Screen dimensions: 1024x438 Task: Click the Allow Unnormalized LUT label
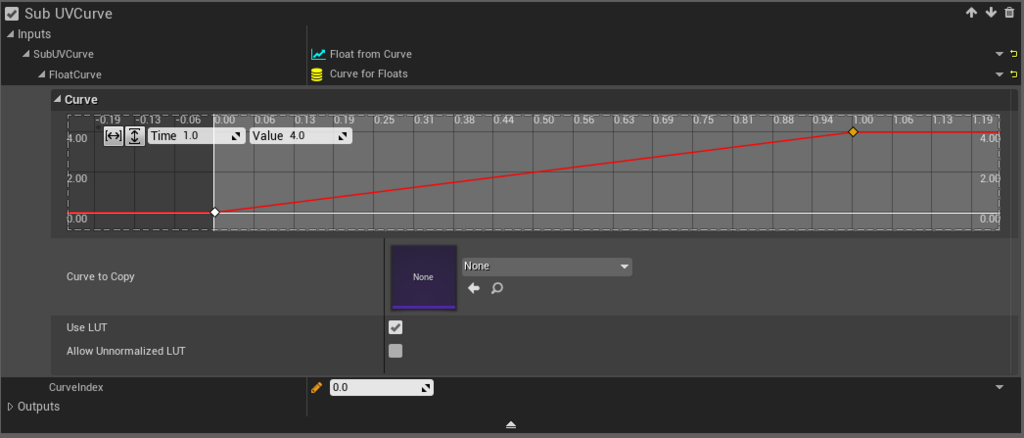click(x=126, y=351)
